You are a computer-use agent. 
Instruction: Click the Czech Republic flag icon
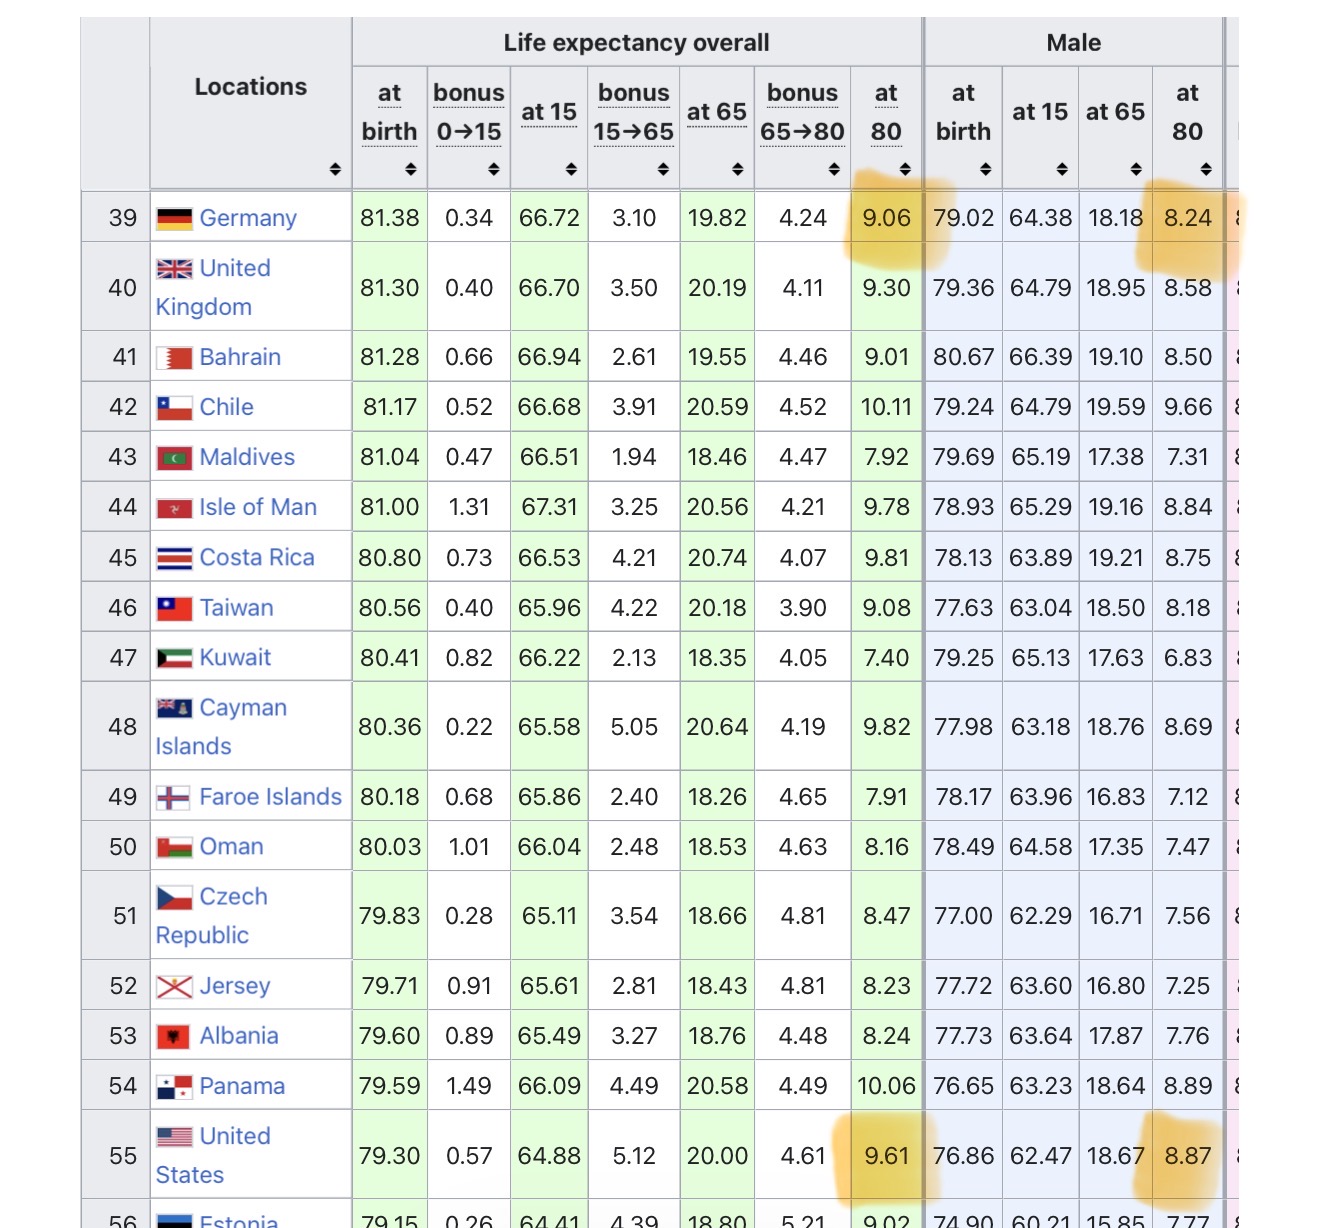pos(174,898)
